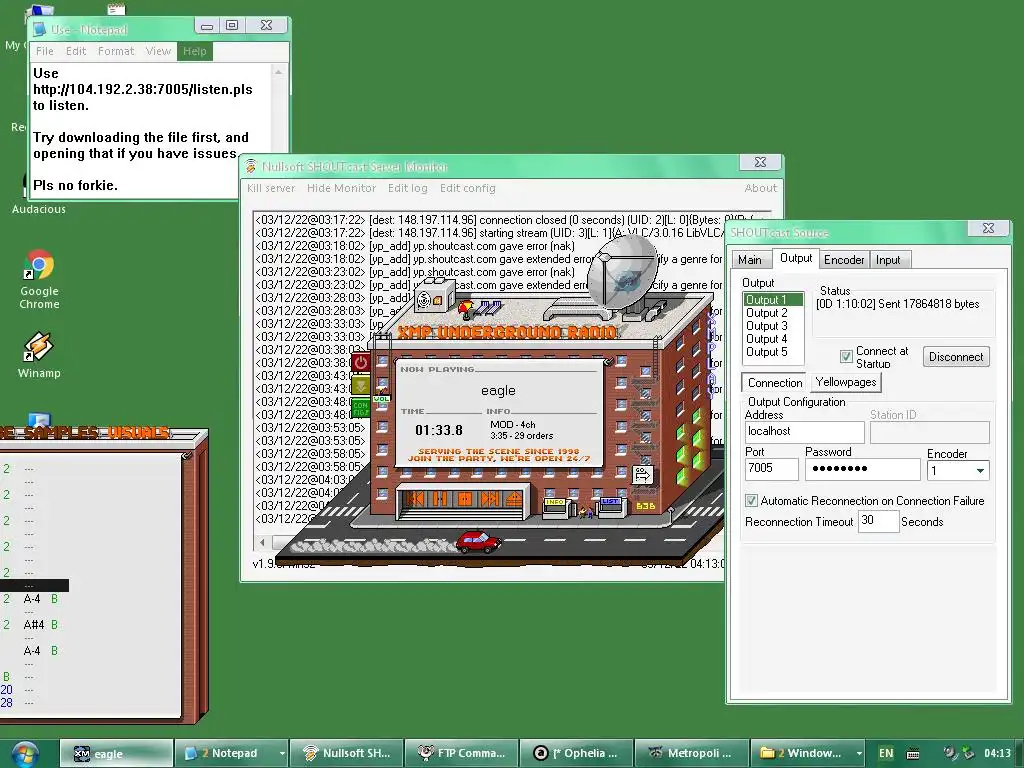
Task: Click the olive minimize arrow button on XMPlay
Action: tap(360, 385)
